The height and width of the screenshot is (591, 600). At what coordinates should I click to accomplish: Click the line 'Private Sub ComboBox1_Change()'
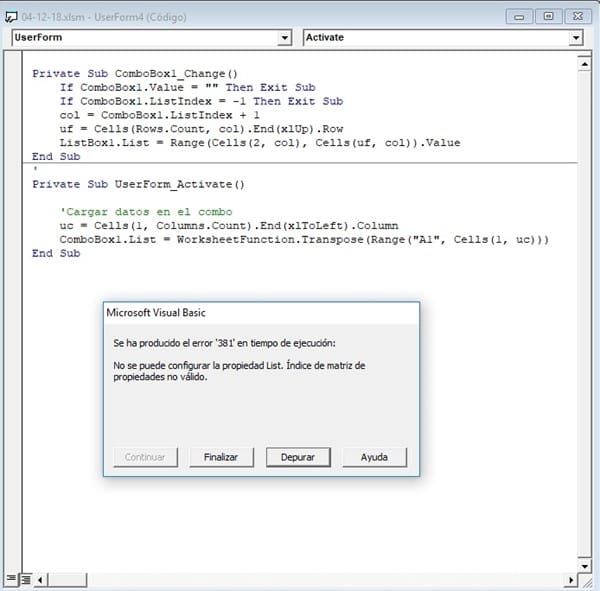(x=135, y=73)
